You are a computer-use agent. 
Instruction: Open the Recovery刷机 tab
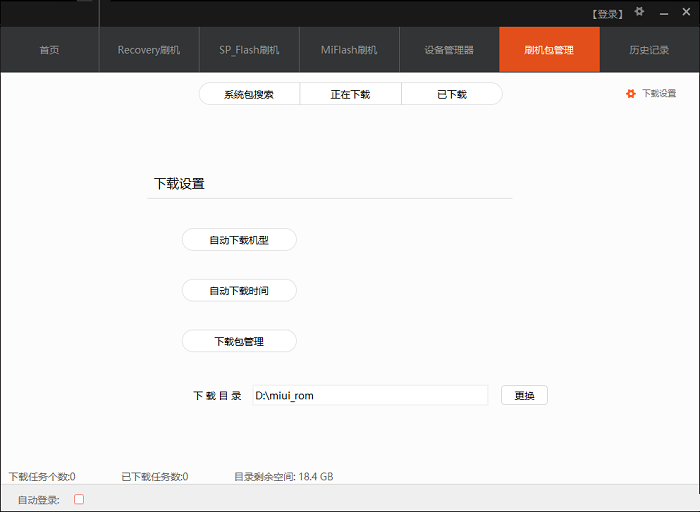149,50
